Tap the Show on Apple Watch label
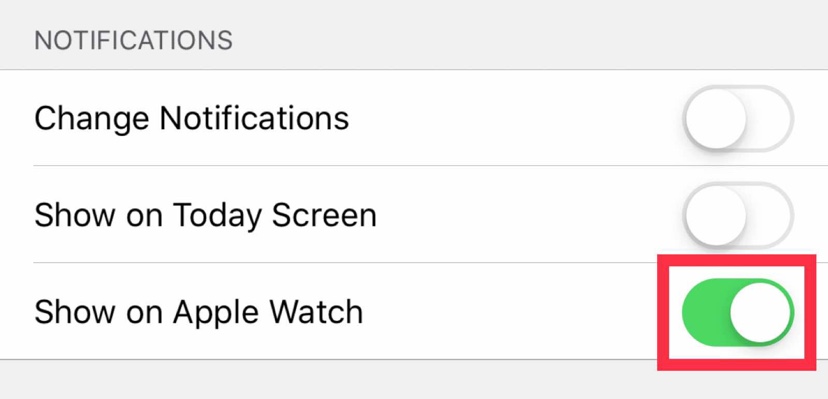The height and width of the screenshot is (399, 828). click(199, 312)
